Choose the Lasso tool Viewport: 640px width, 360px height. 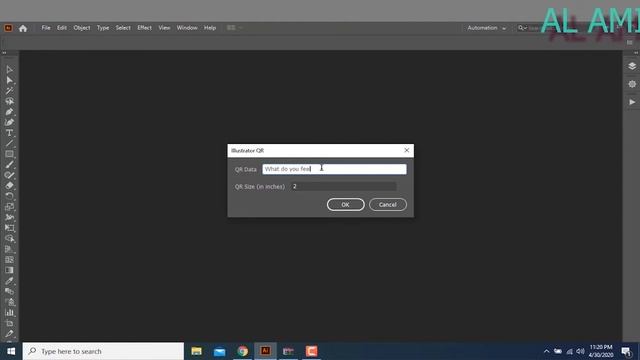pyautogui.click(x=9, y=101)
